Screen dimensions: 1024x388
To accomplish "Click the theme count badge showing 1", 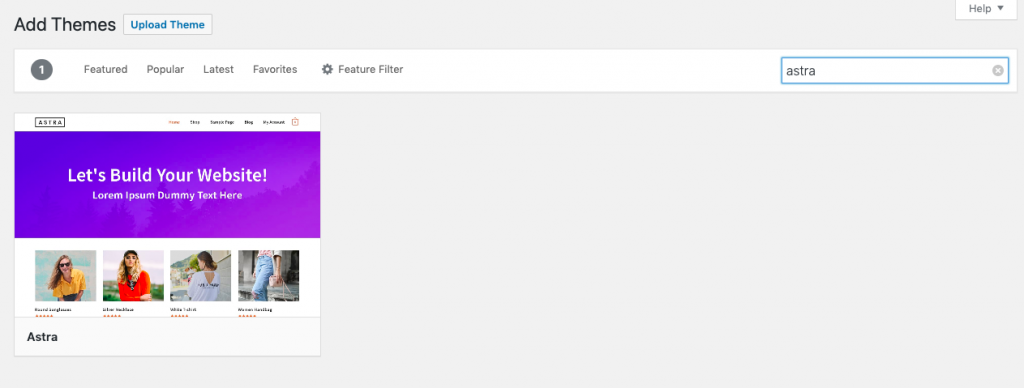I will tap(42, 69).
